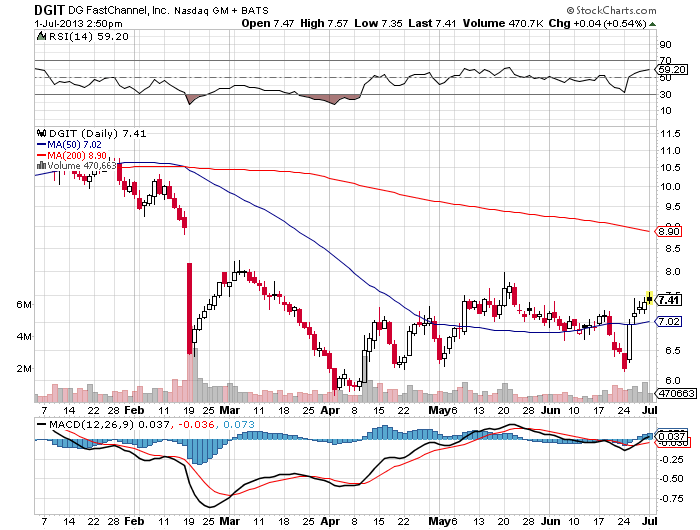Screen dimensions: 700x530
Task: Click the May label on the MACD panel date axis
Action: 438,521
